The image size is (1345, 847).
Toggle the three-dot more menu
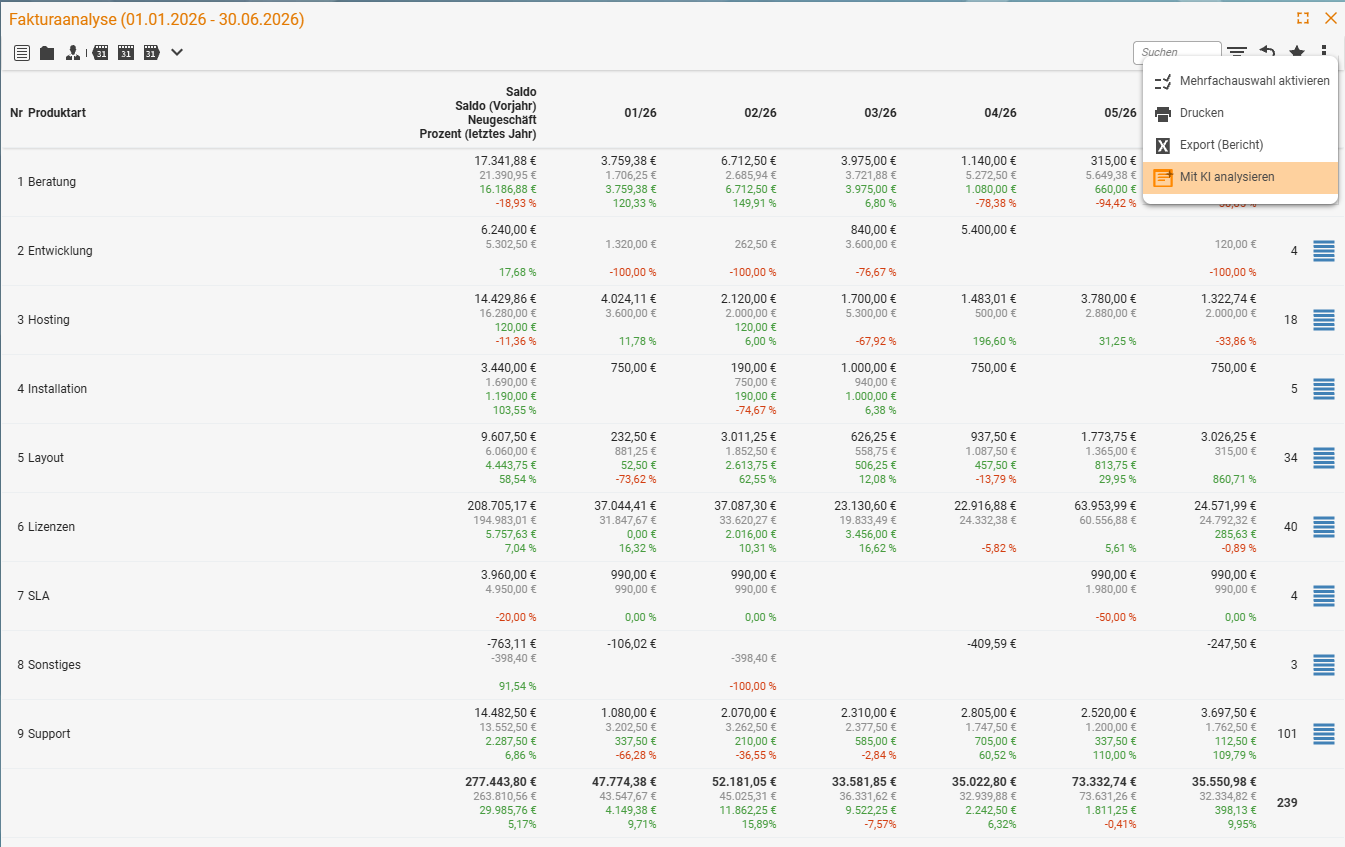pyautogui.click(x=1324, y=52)
